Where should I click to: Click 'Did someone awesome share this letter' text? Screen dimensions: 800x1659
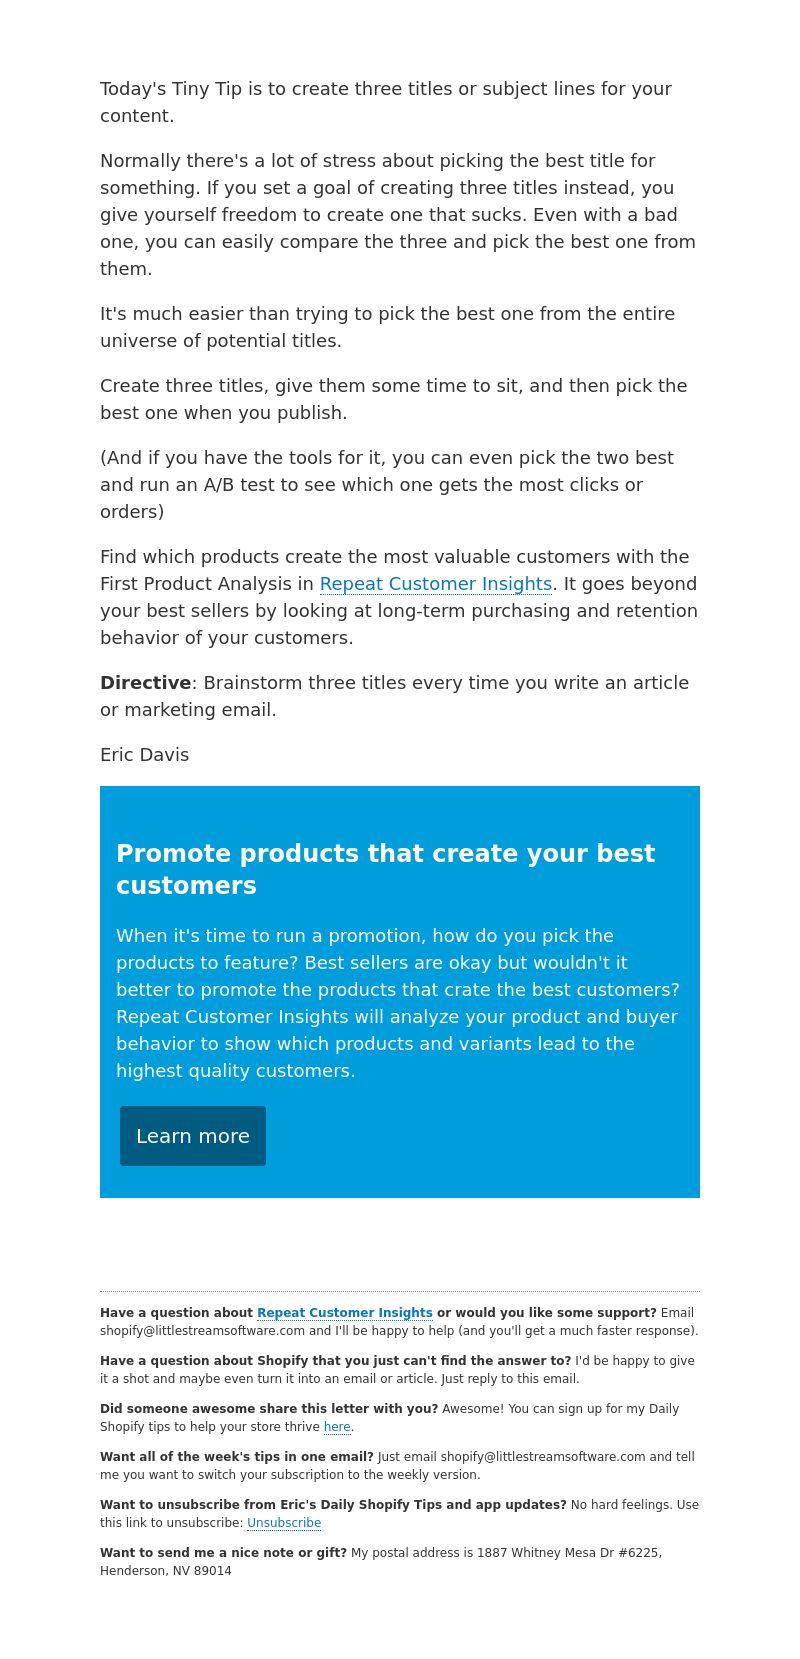pos(269,1409)
